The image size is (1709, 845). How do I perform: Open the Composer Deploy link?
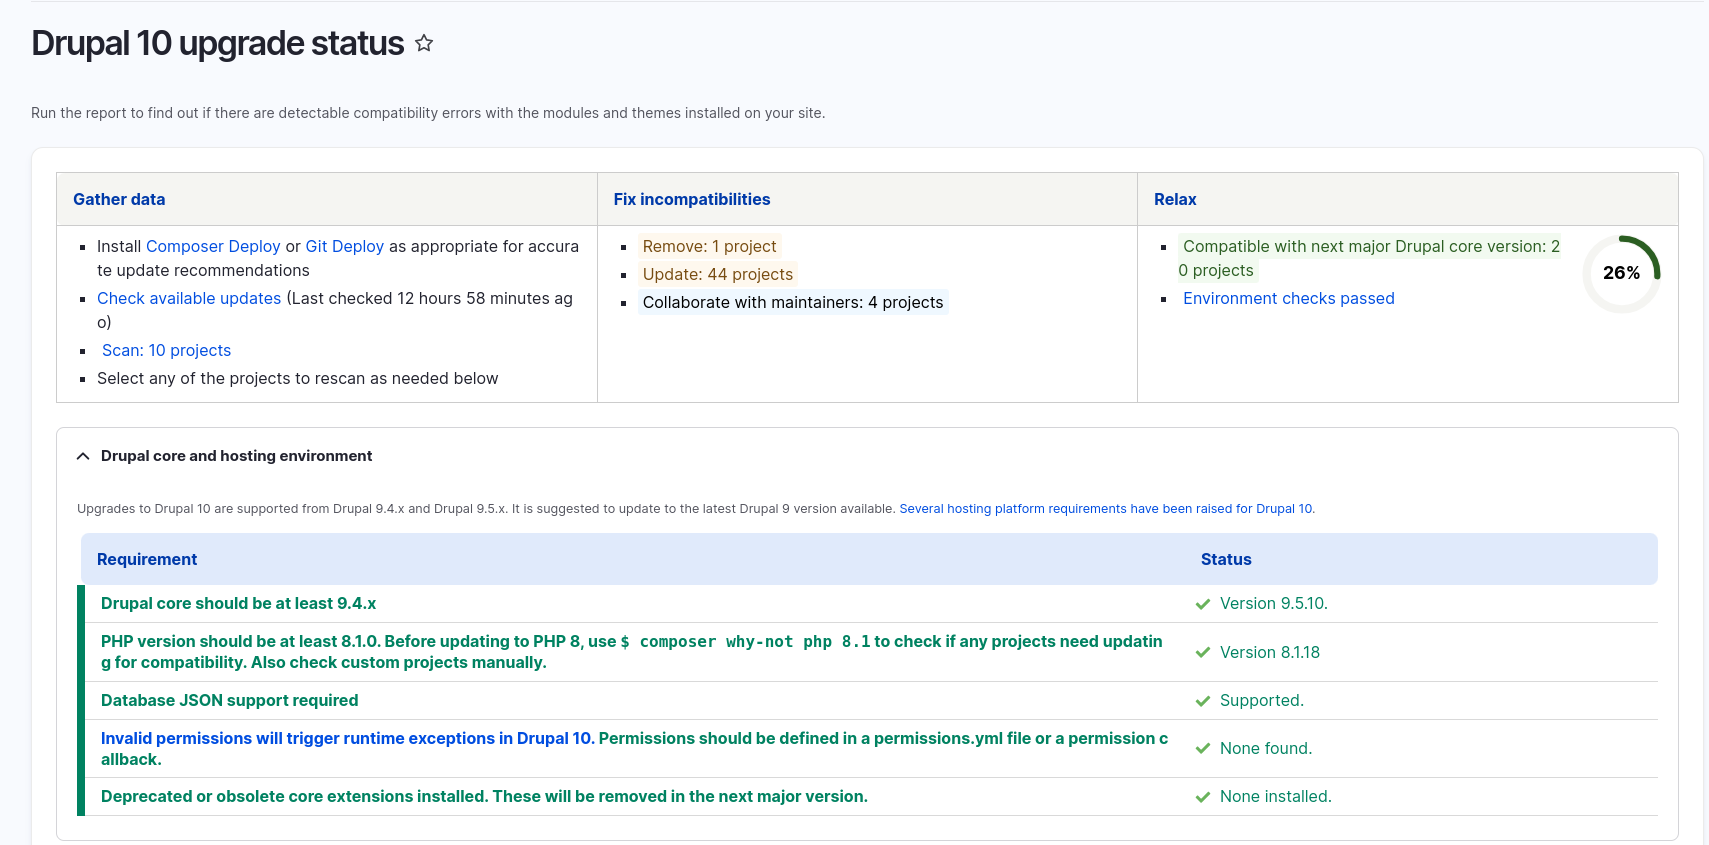coord(213,246)
